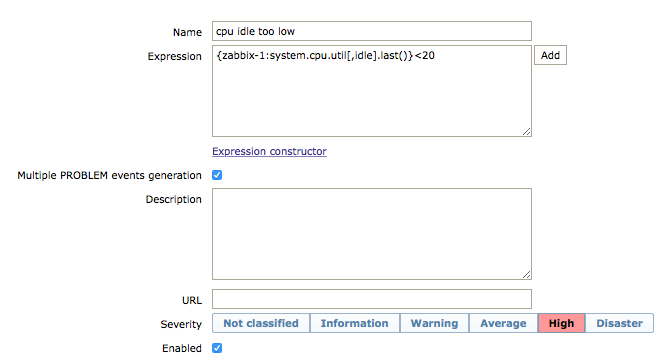Click the Name label
The height and width of the screenshot is (364, 664).
[x=187, y=32]
